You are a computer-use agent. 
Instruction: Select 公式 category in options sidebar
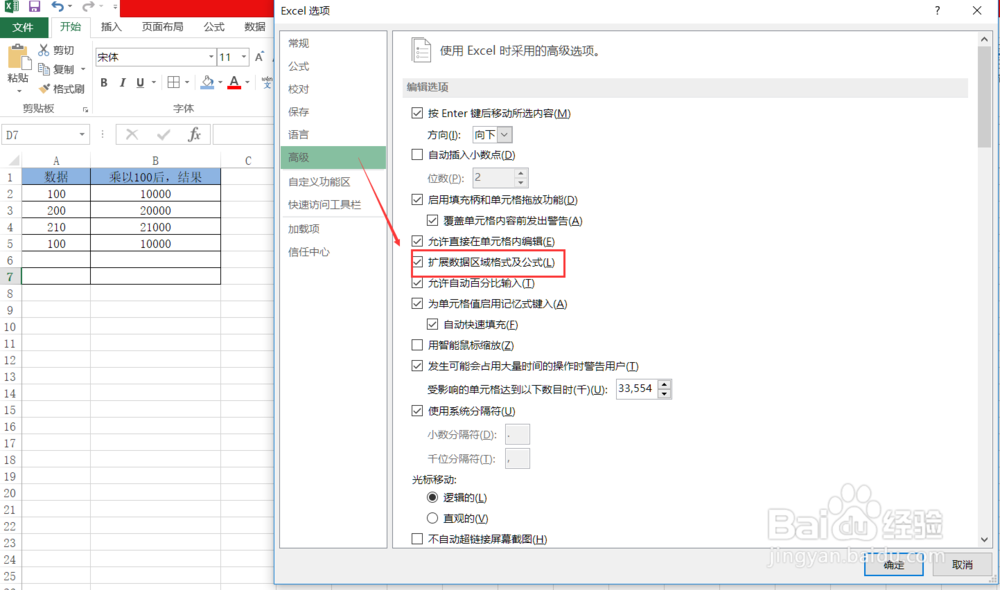click(333, 66)
